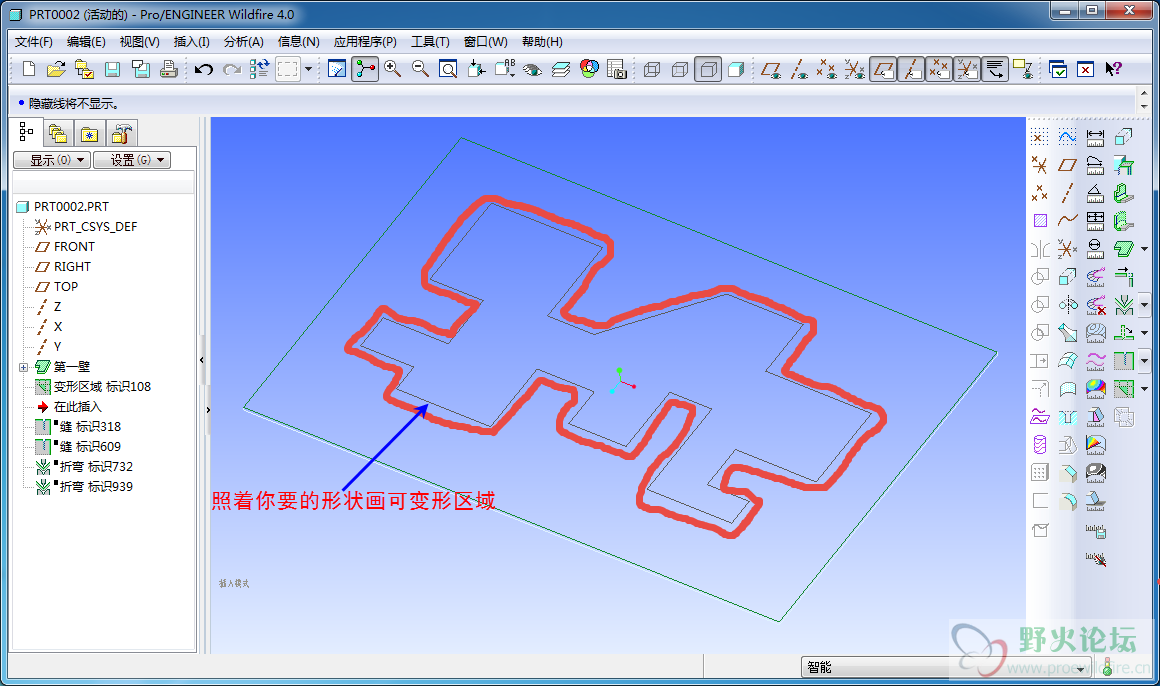Open the selection box dropdown arrow
This screenshot has width=1160, height=686.
[x=308, y=70]
